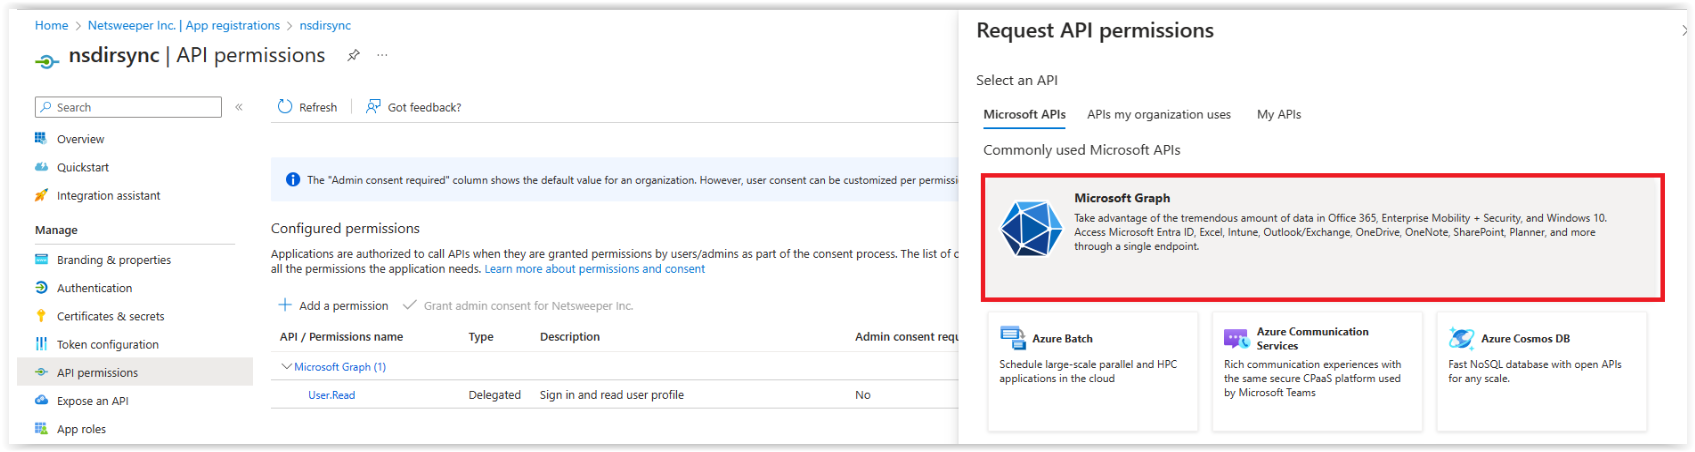Click the 'No' admin consent cell
The height and width of the screenshot is (452, 1695).
pos(863,395)
